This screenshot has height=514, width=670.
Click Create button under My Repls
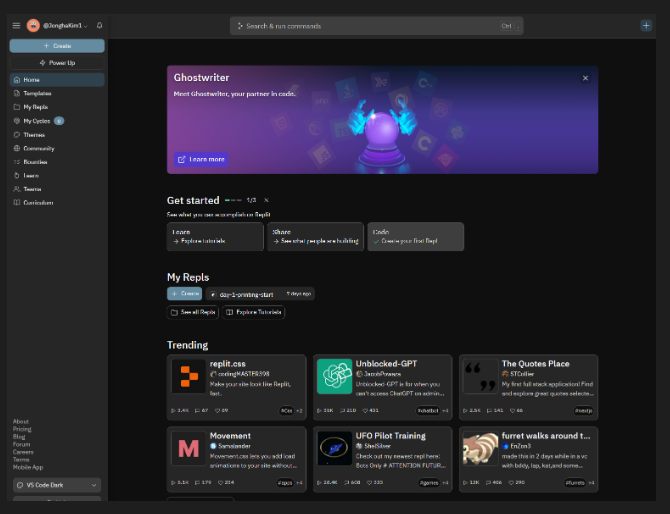pos(185,294)
